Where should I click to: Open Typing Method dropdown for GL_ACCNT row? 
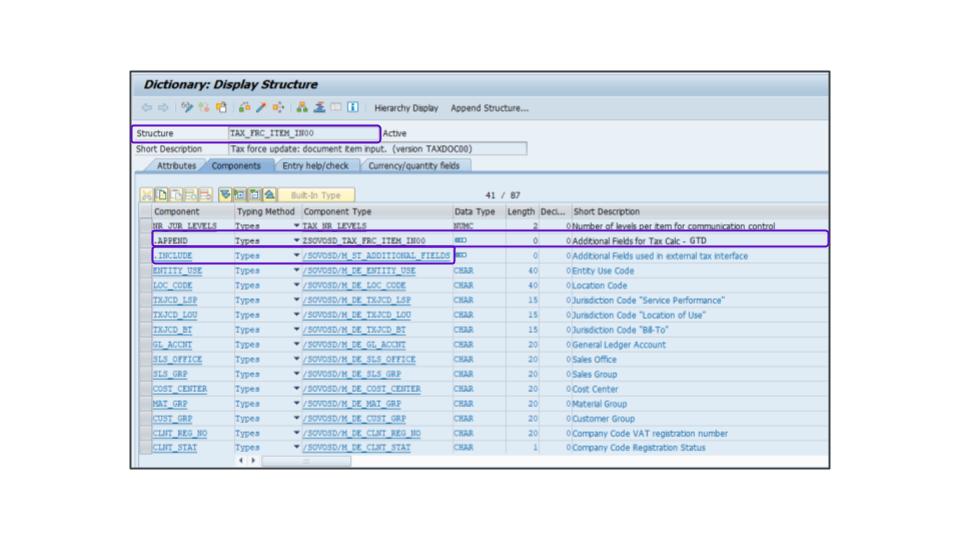(296, 345)
